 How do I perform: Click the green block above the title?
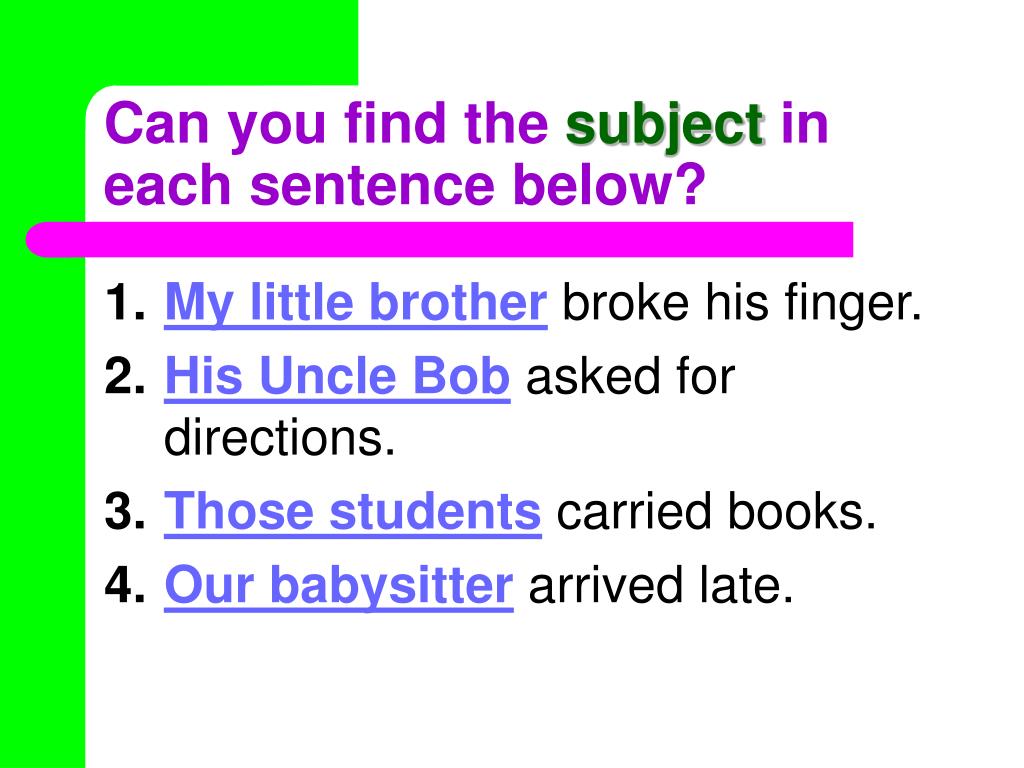179,42
